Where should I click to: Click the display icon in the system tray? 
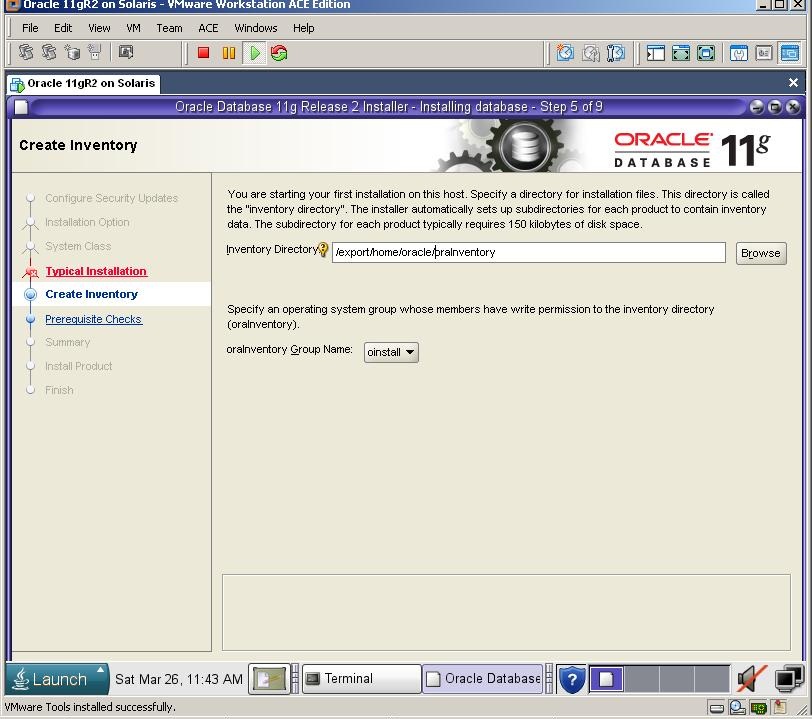coord(788,678)
